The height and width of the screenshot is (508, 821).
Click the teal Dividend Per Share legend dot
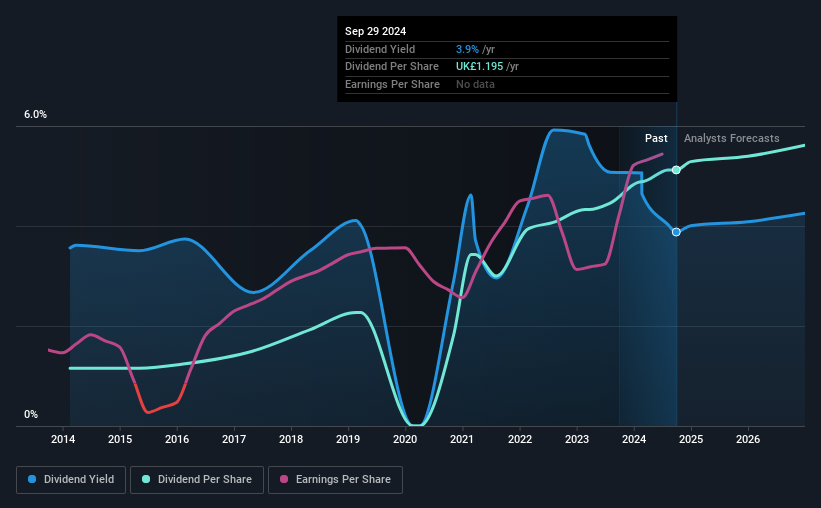click(146, 479)
